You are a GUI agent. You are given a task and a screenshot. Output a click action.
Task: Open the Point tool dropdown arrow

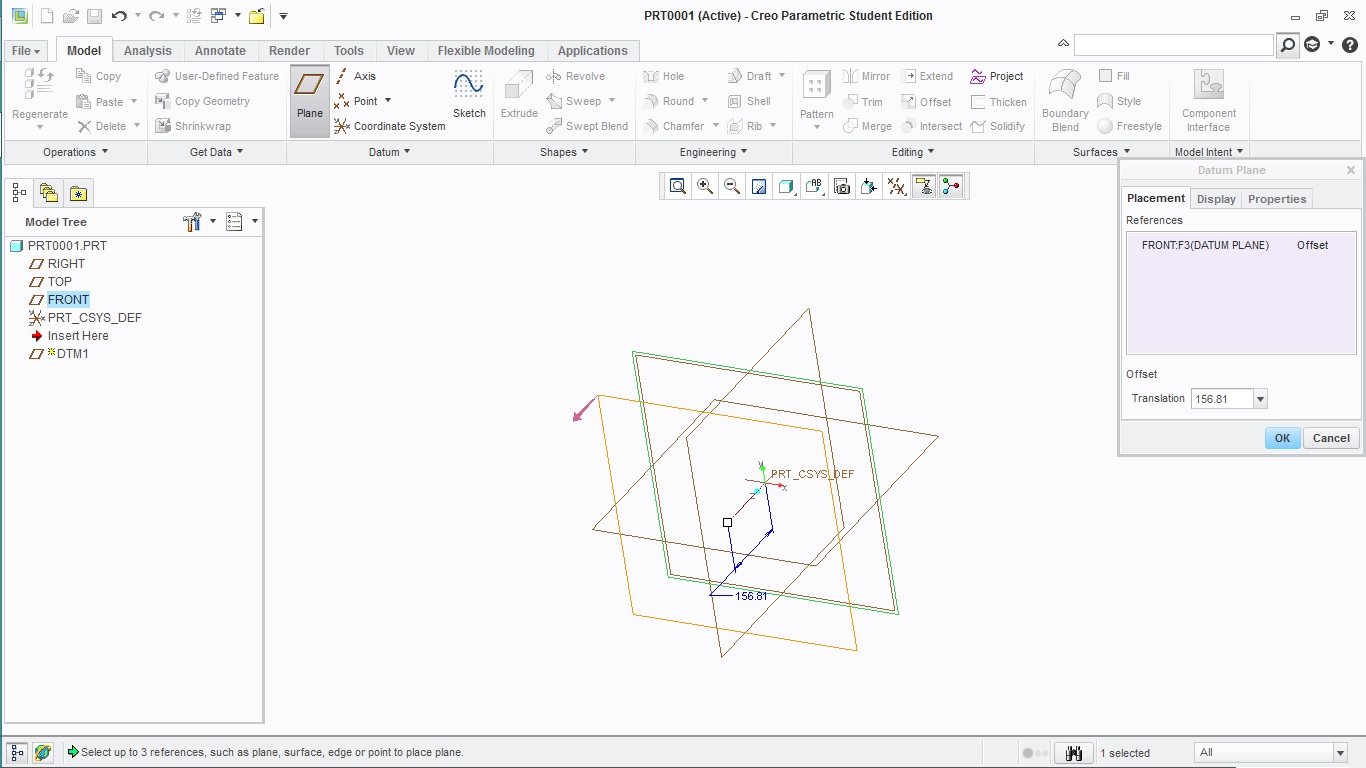pyautogui.click(x=388, y=101)
